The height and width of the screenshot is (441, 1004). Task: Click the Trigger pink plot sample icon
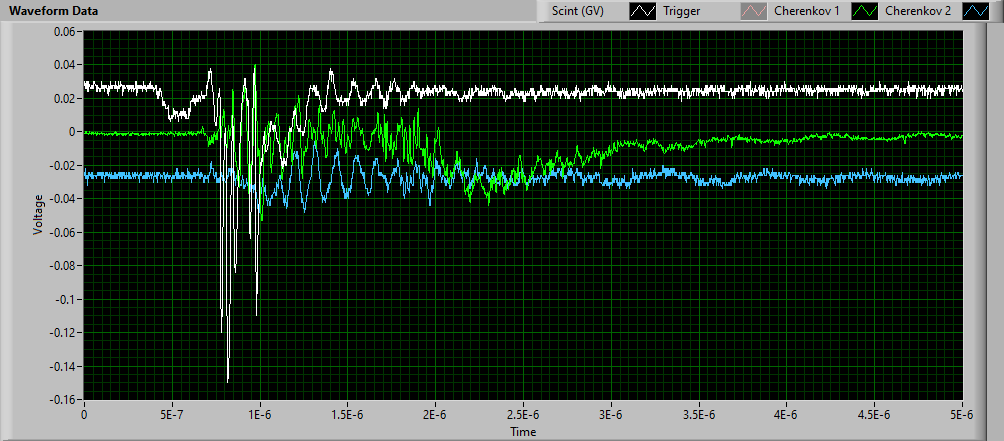(x=756, y=11)
